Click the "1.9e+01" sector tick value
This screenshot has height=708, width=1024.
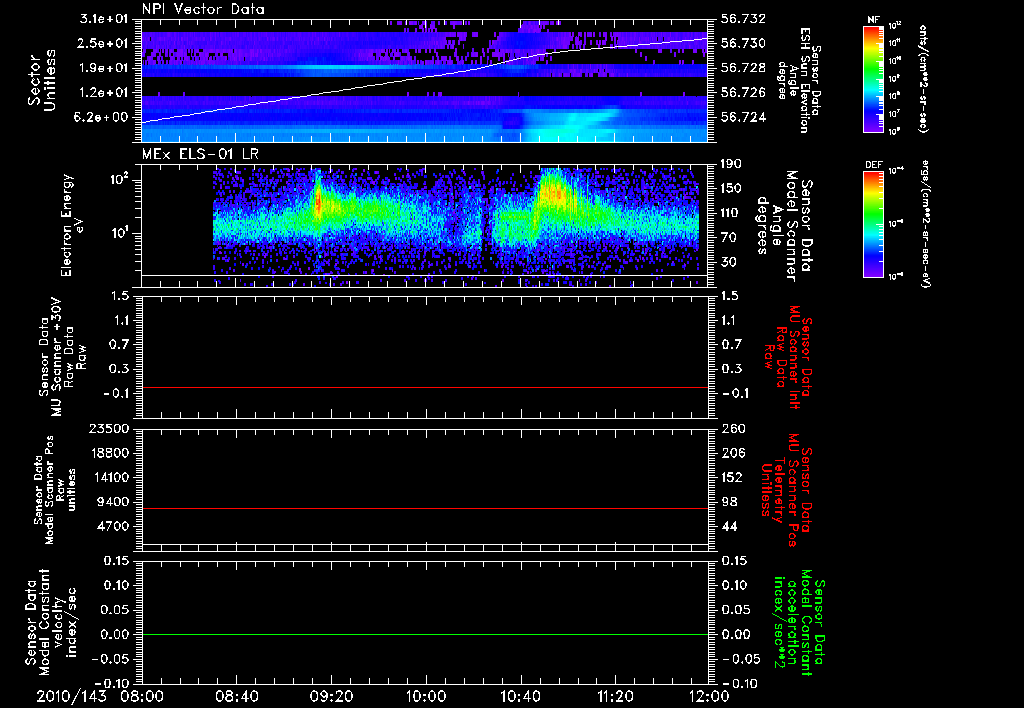104,68
